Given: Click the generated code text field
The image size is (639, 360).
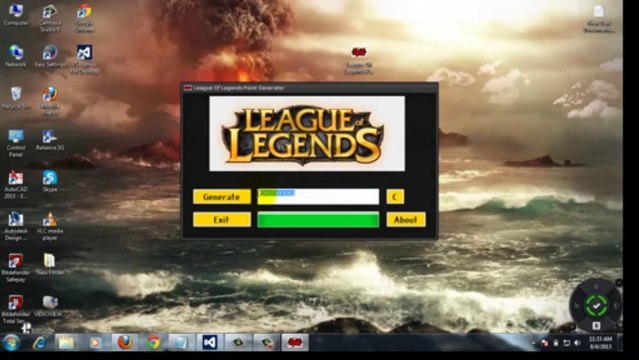Looking at the screenshot, I should (318, 197).
